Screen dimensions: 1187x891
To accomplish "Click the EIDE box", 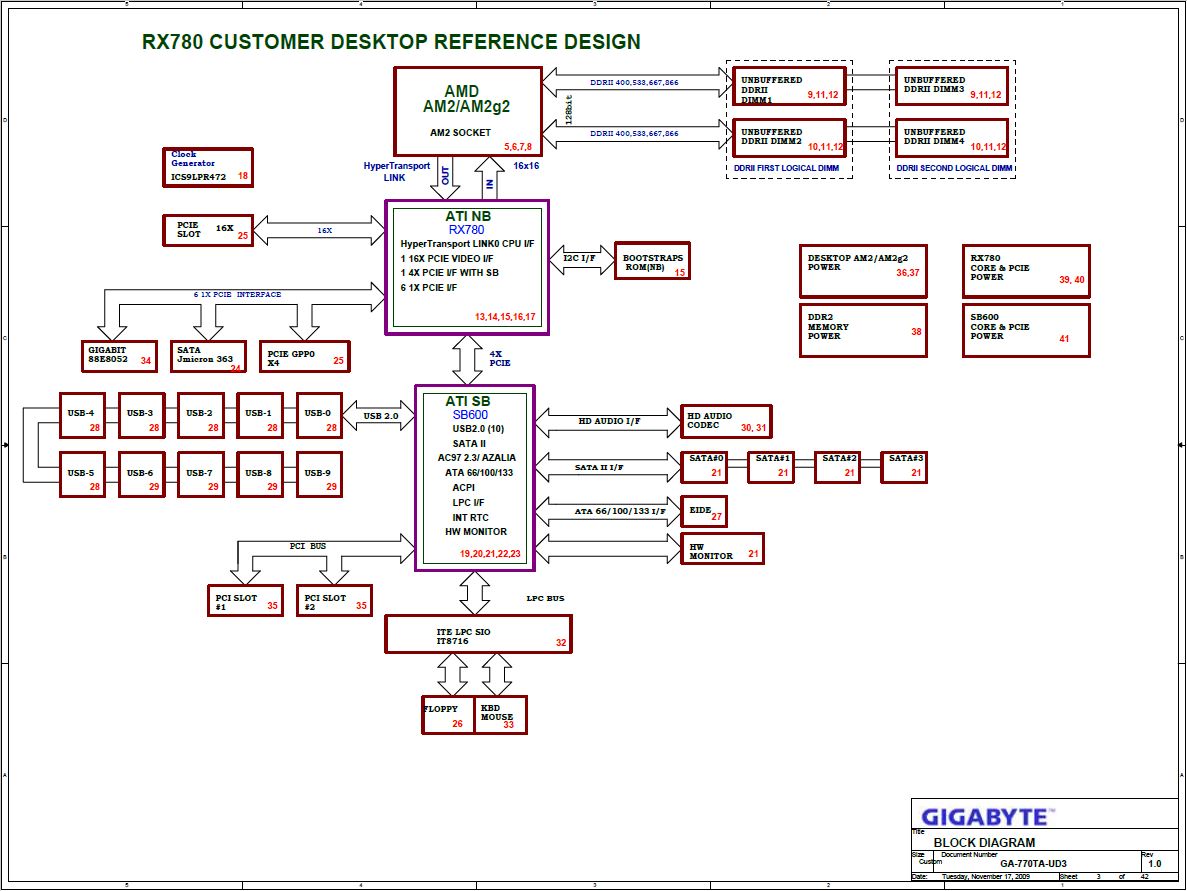I will point(704,512).
